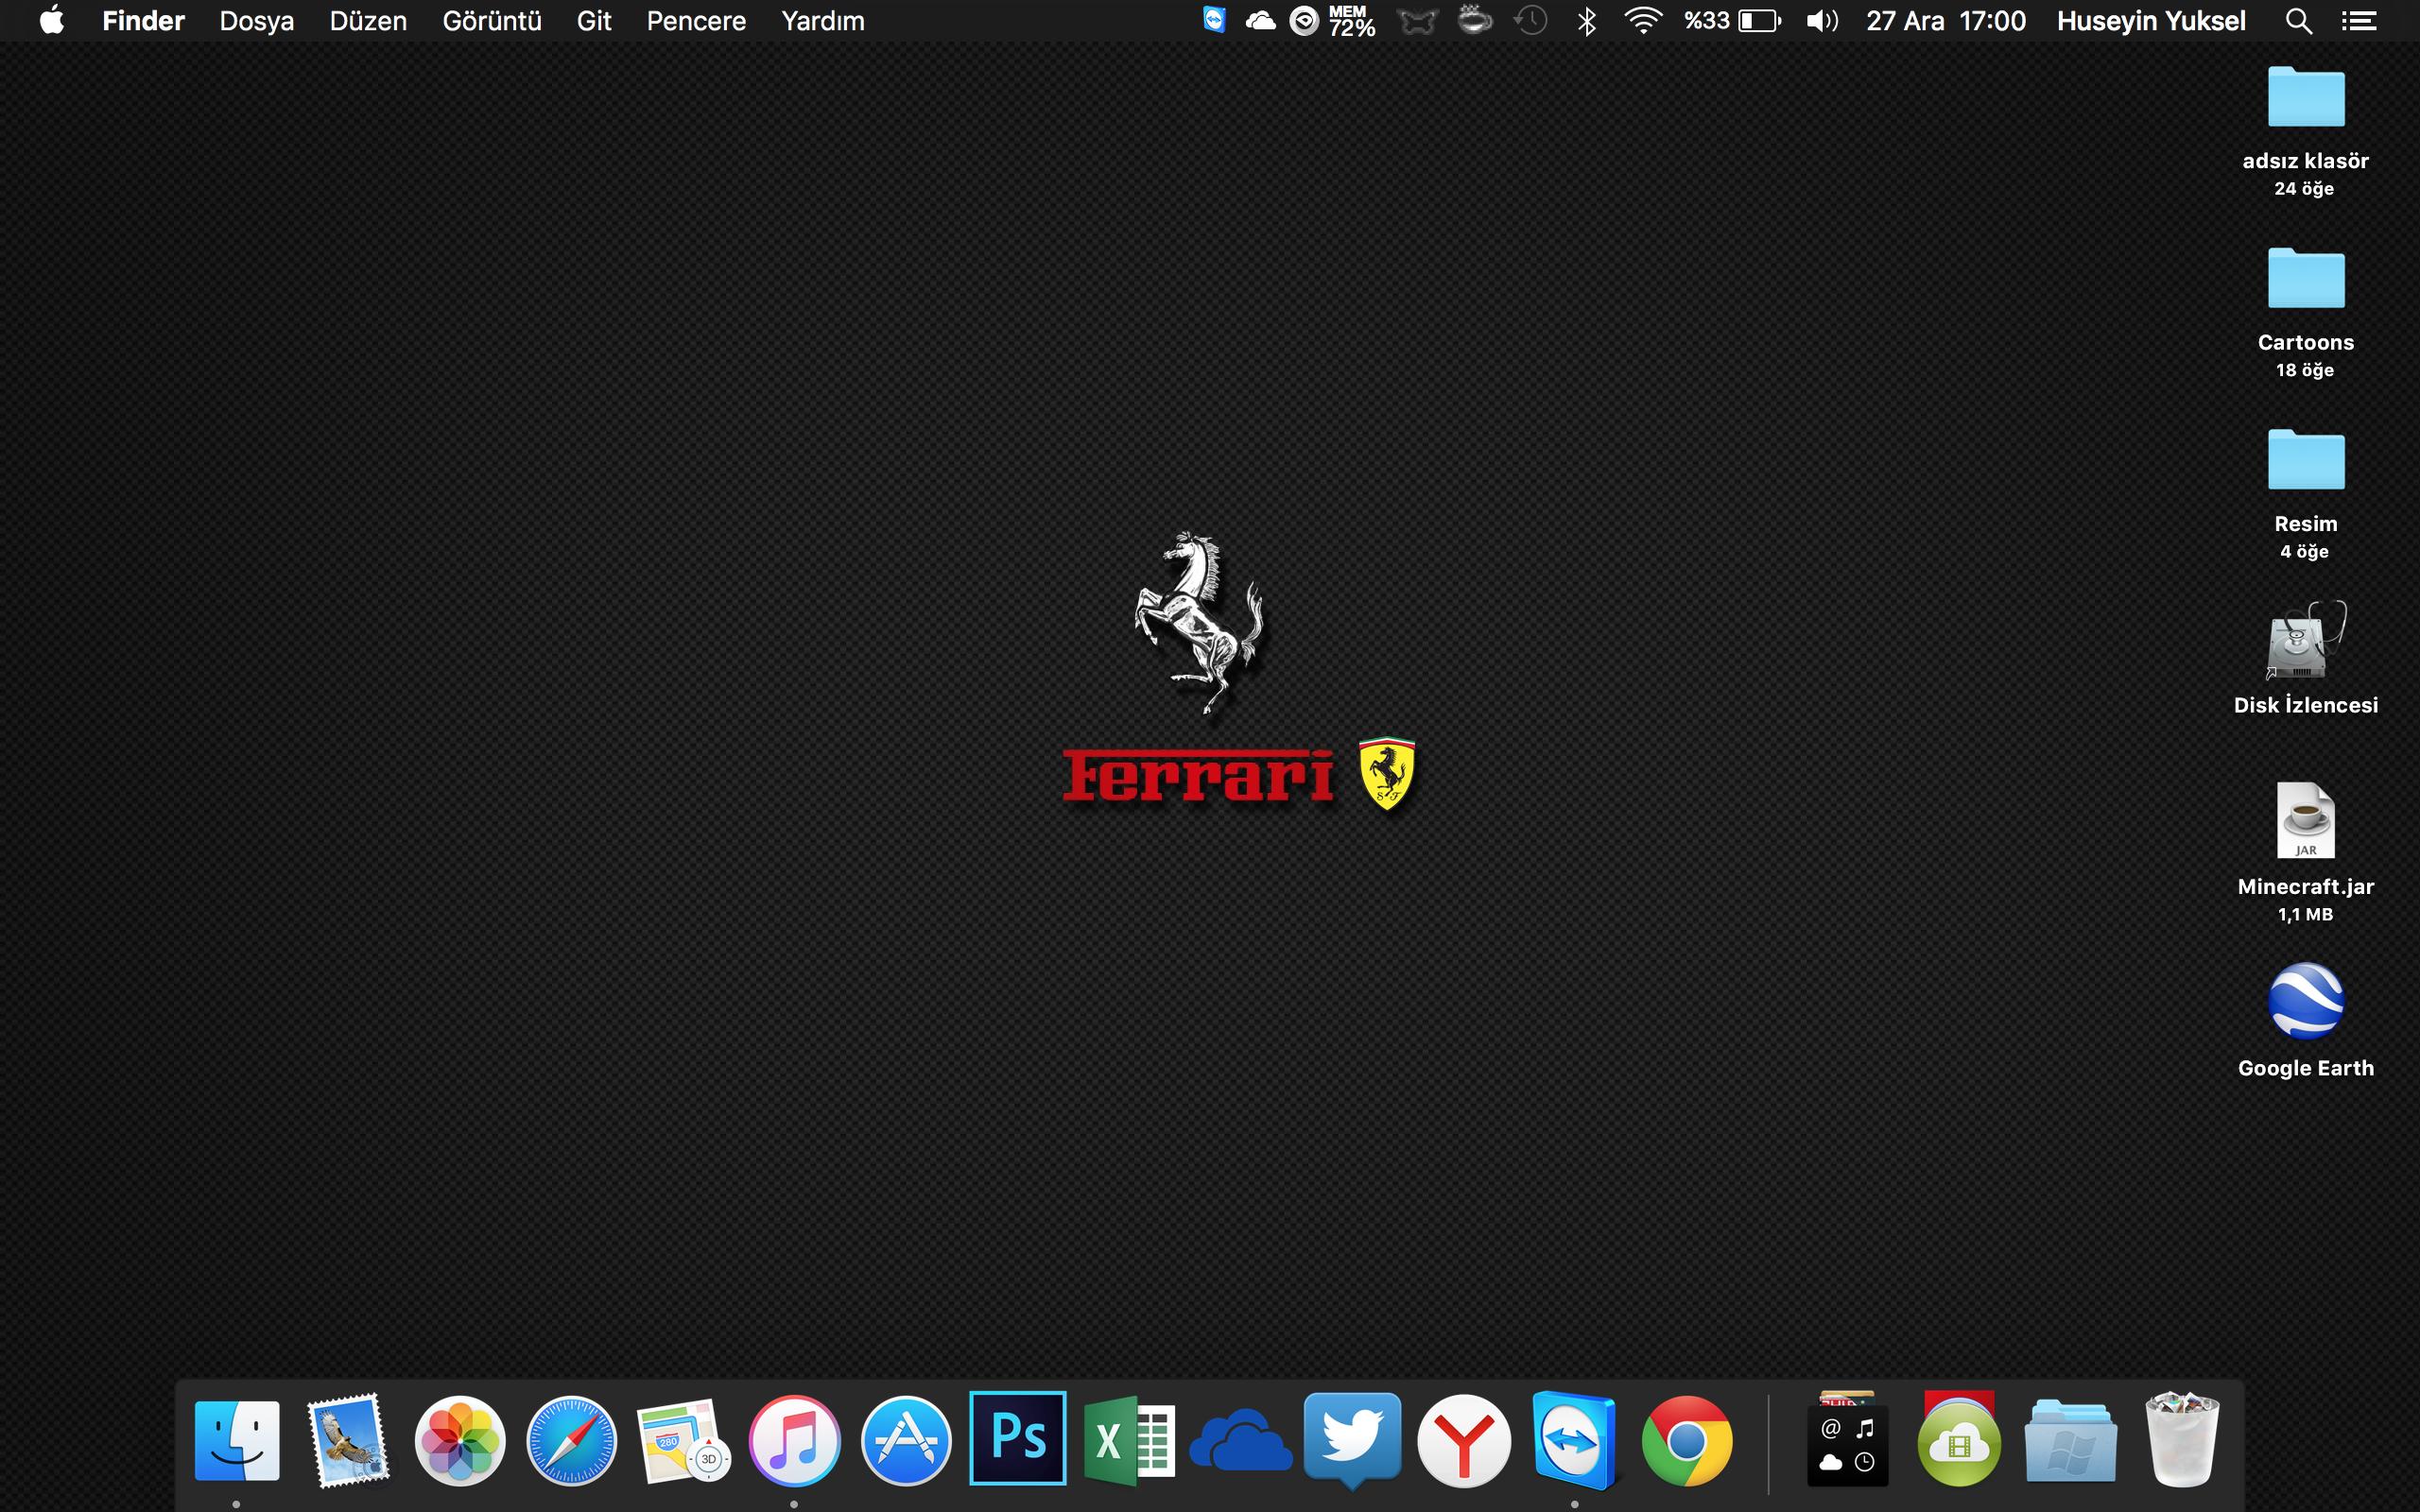The image size is (2420, 1512).
Task: Select the Minecraft.jar file
Action: [x=2306, y=820]
